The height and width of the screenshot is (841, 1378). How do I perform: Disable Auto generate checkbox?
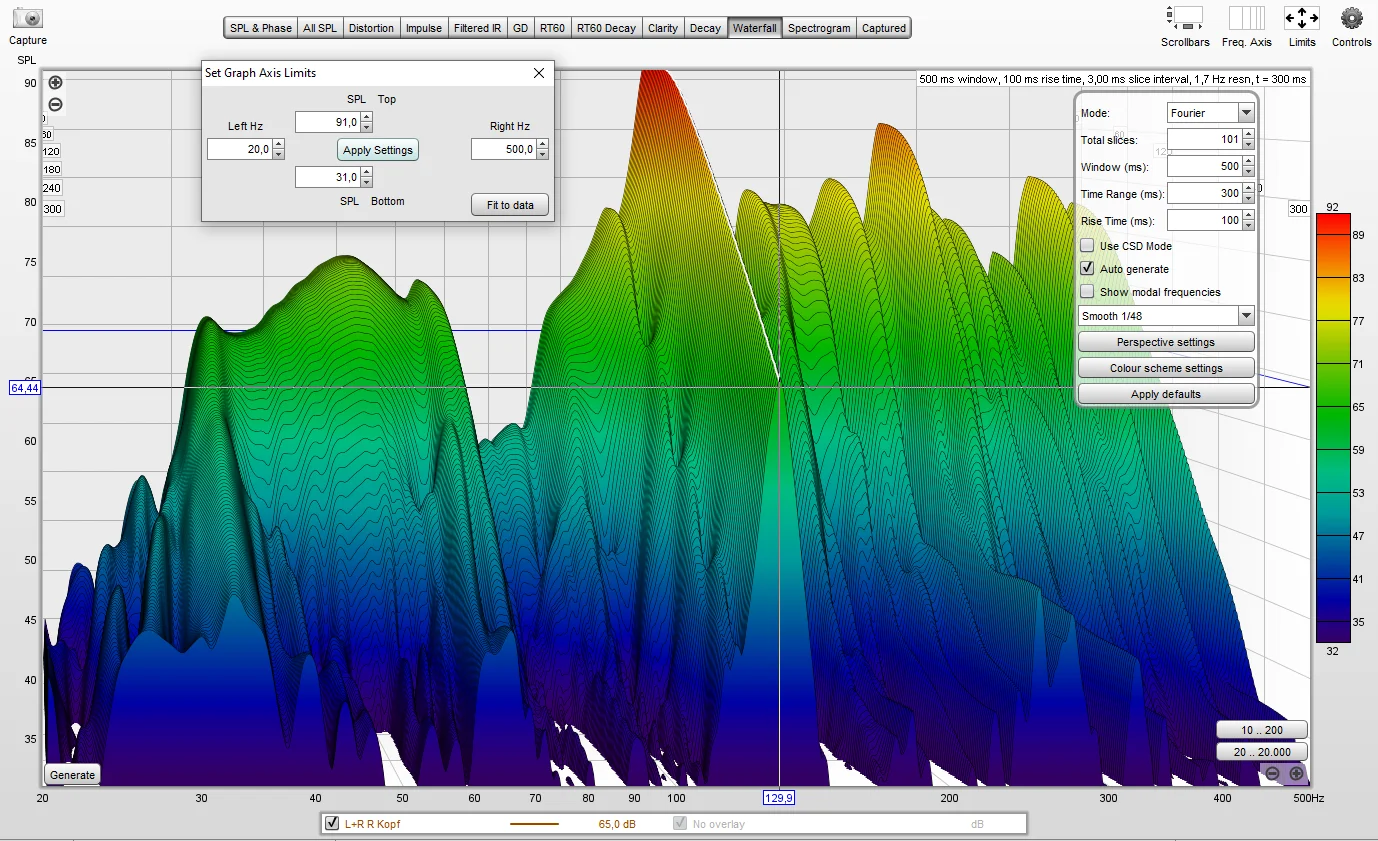pos(1087,269)
